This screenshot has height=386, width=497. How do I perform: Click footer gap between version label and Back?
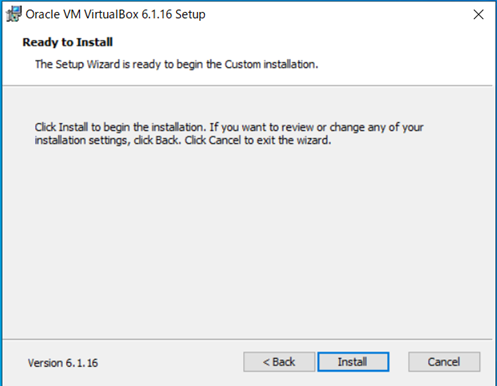(171, 363)
